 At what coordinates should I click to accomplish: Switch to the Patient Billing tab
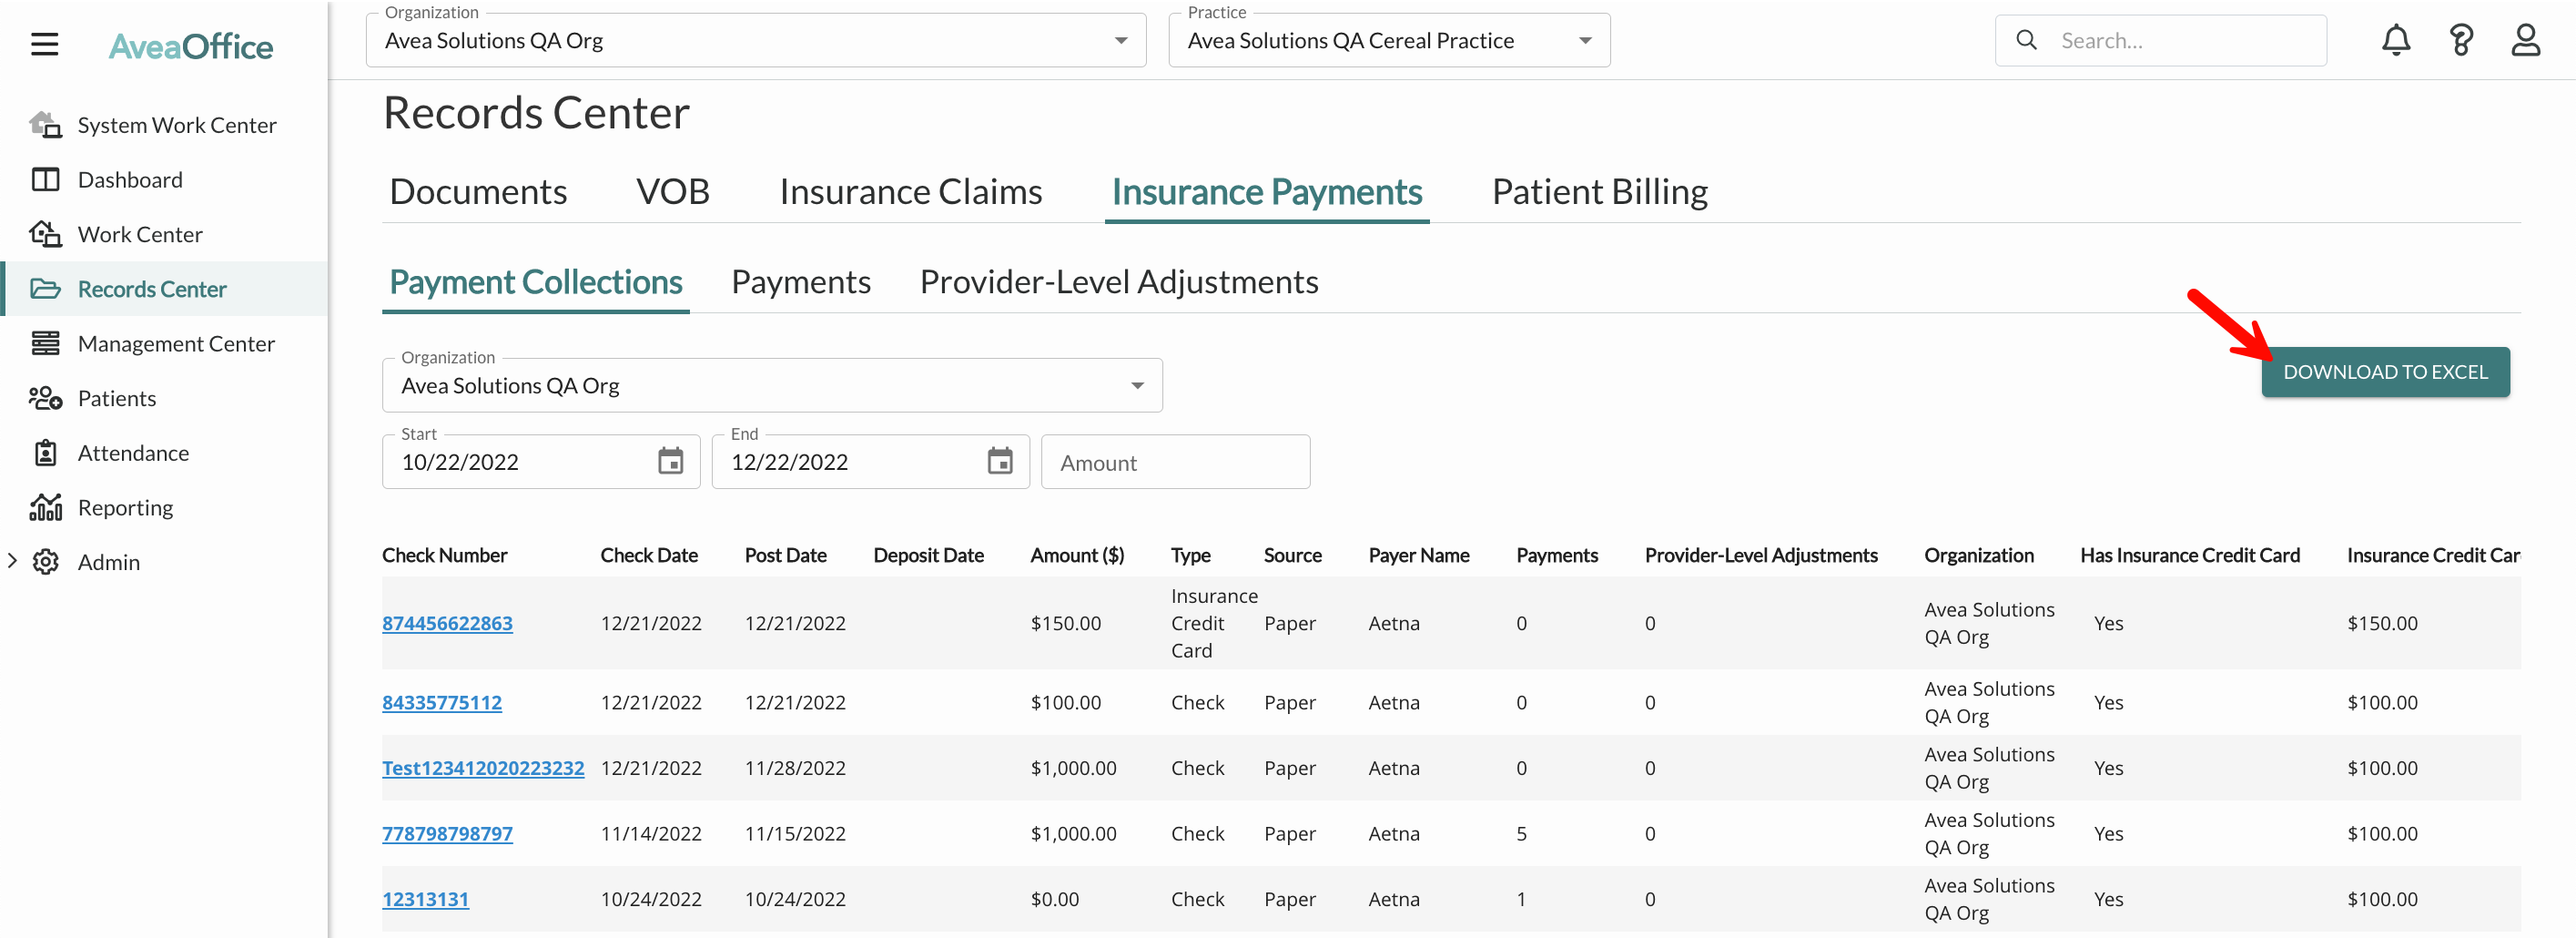point(1599,191)
